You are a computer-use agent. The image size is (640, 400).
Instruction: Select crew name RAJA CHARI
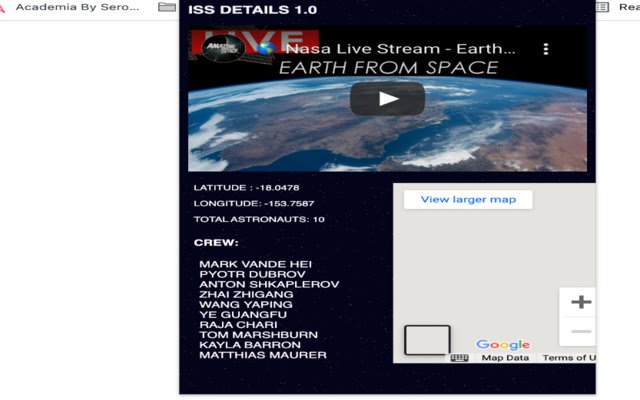238,325
